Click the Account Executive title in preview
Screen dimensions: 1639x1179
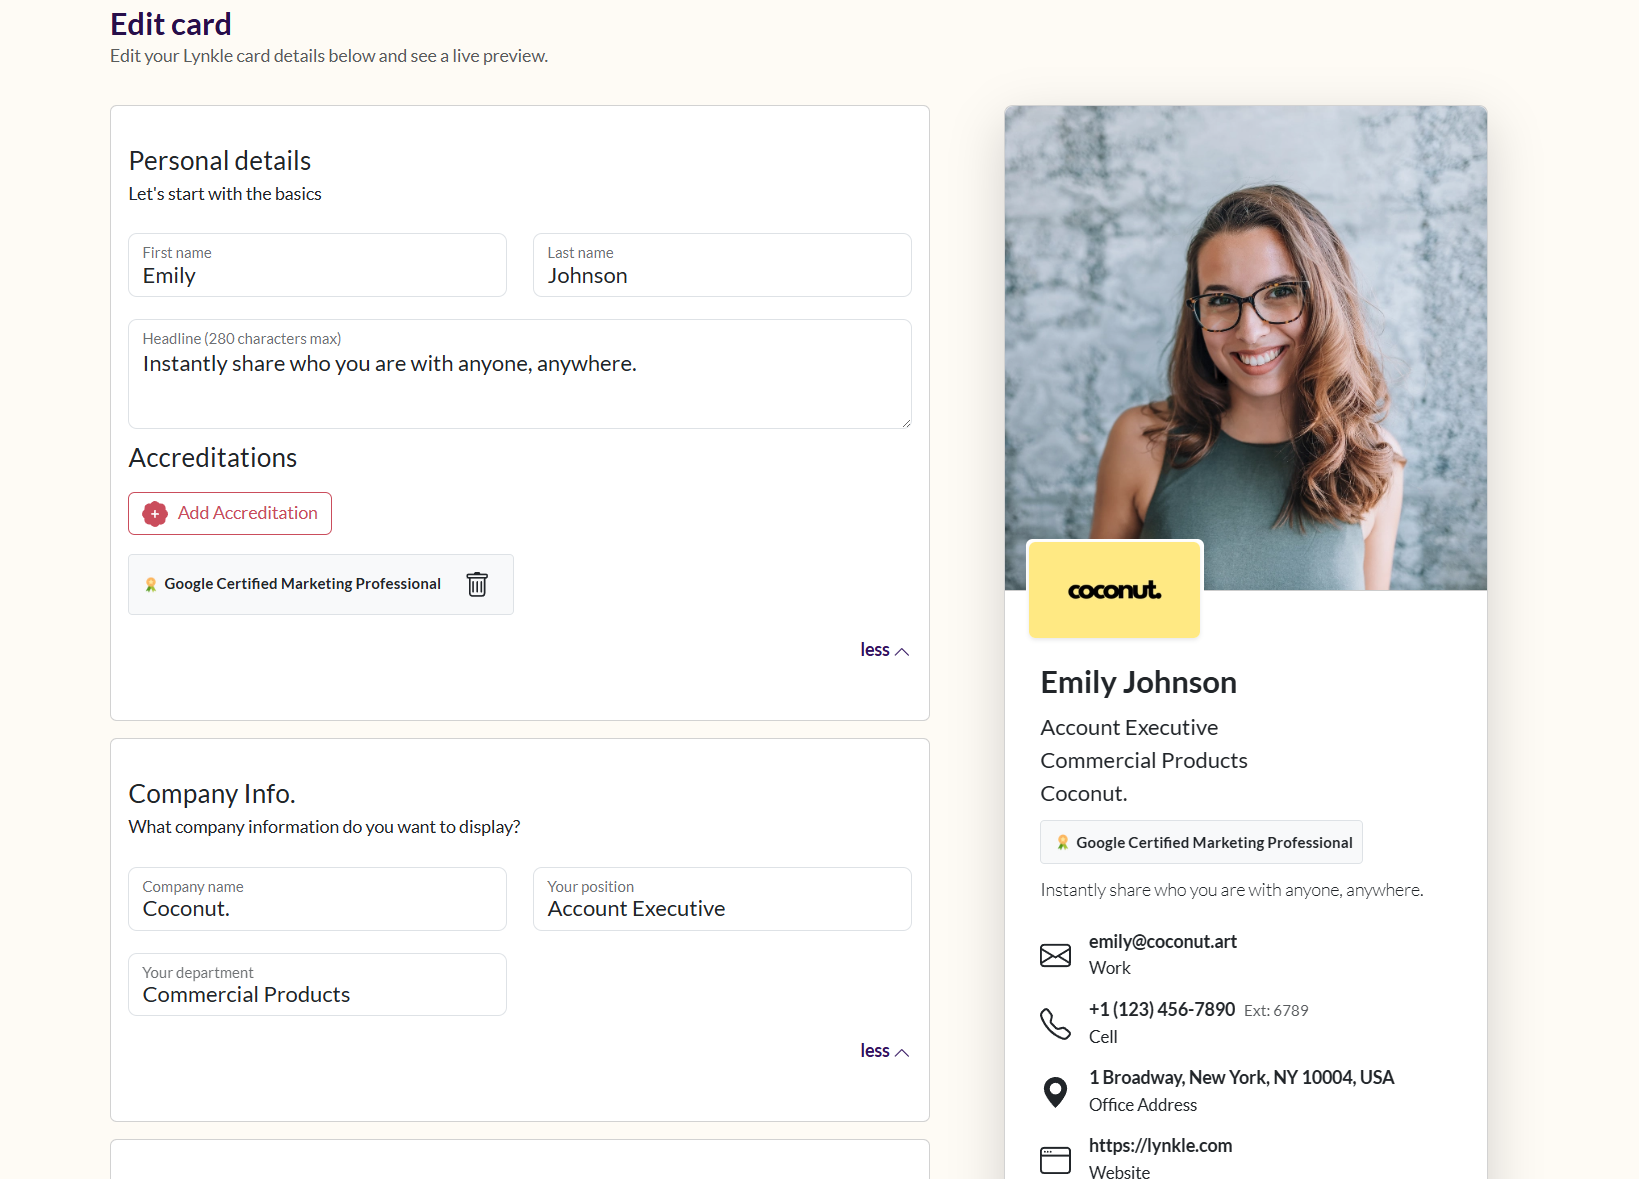click(1129, 728)
